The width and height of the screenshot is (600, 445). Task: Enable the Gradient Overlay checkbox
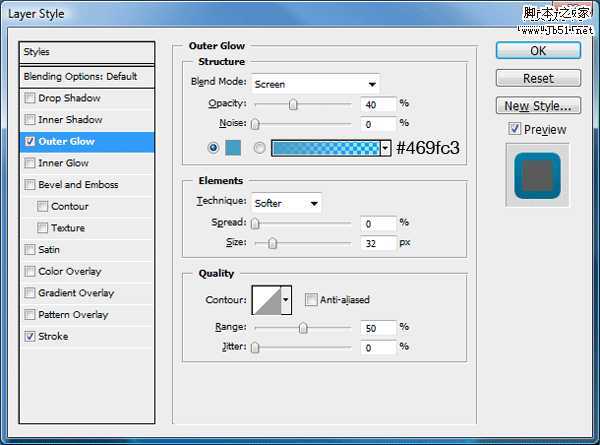click(29, 293)
